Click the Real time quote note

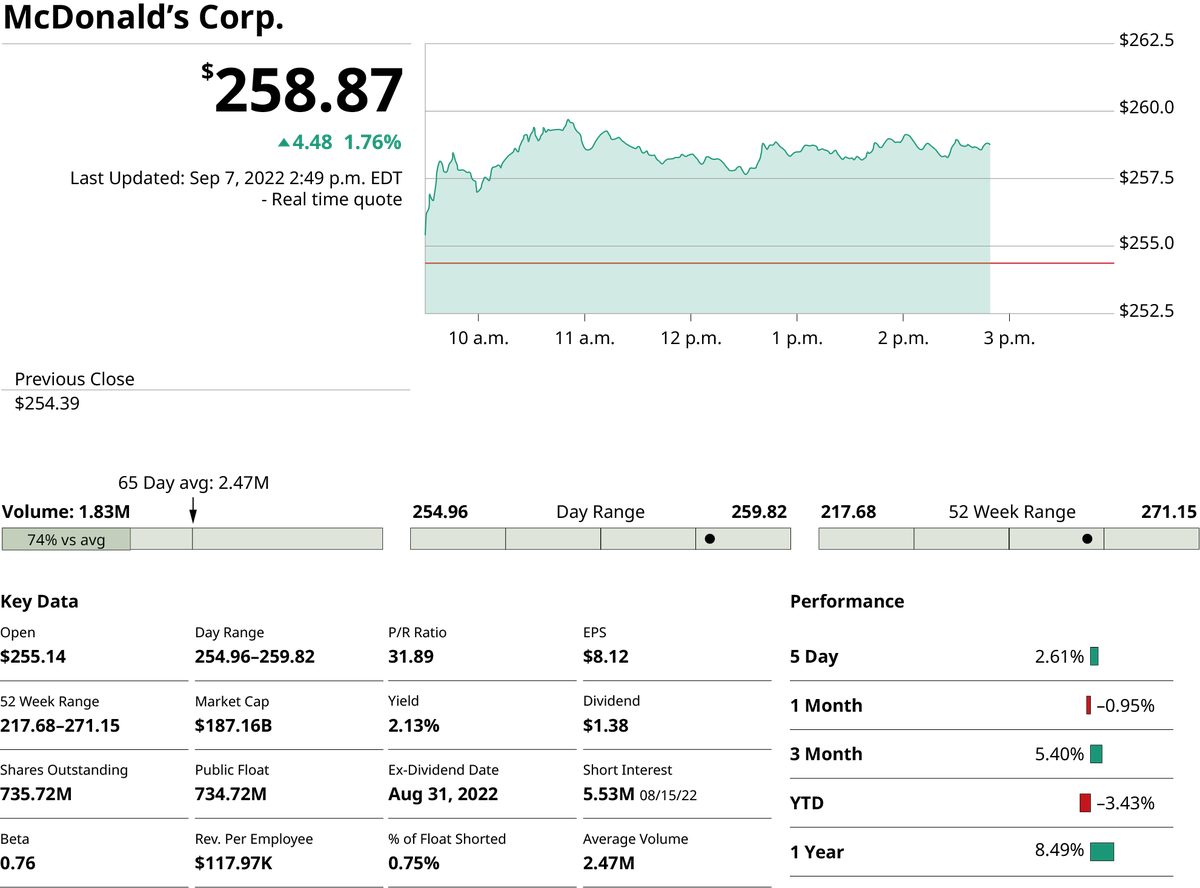[331, 200]
